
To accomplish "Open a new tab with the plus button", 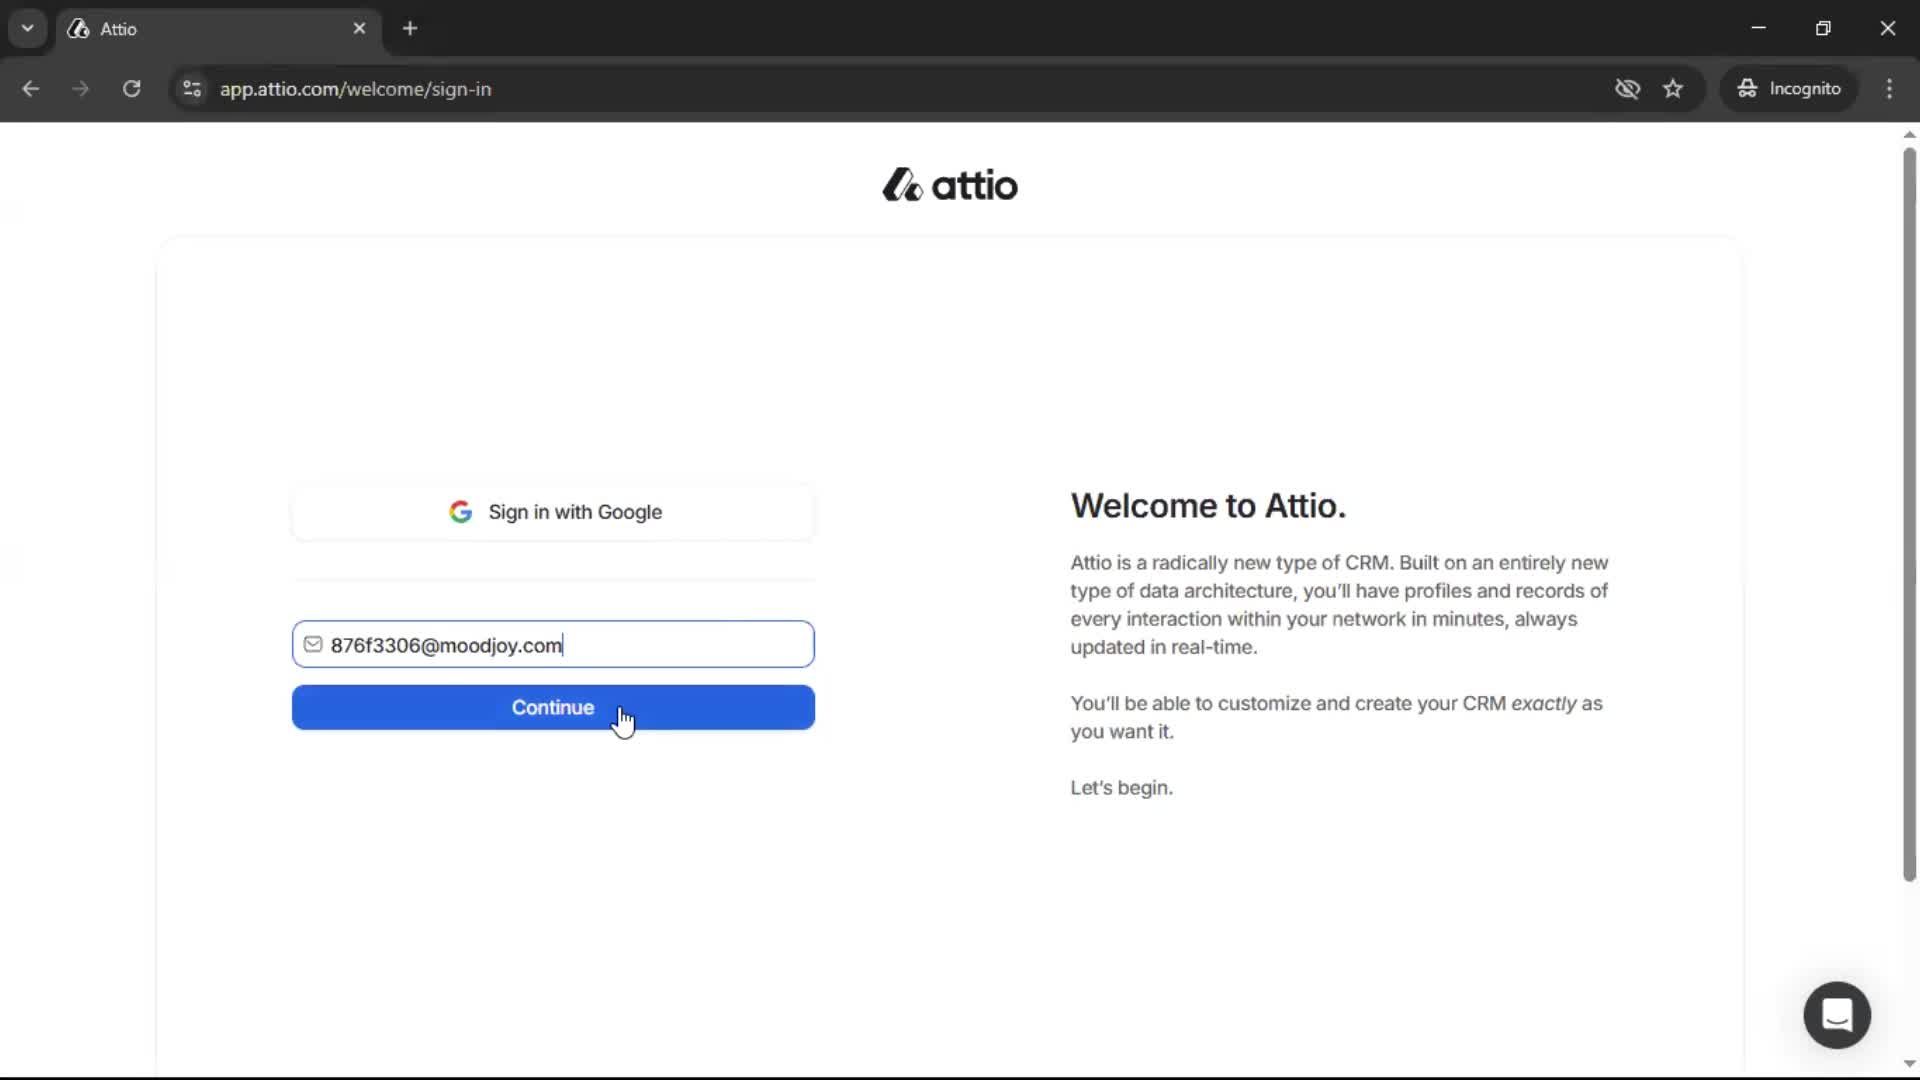I will [x=410, y=28].
